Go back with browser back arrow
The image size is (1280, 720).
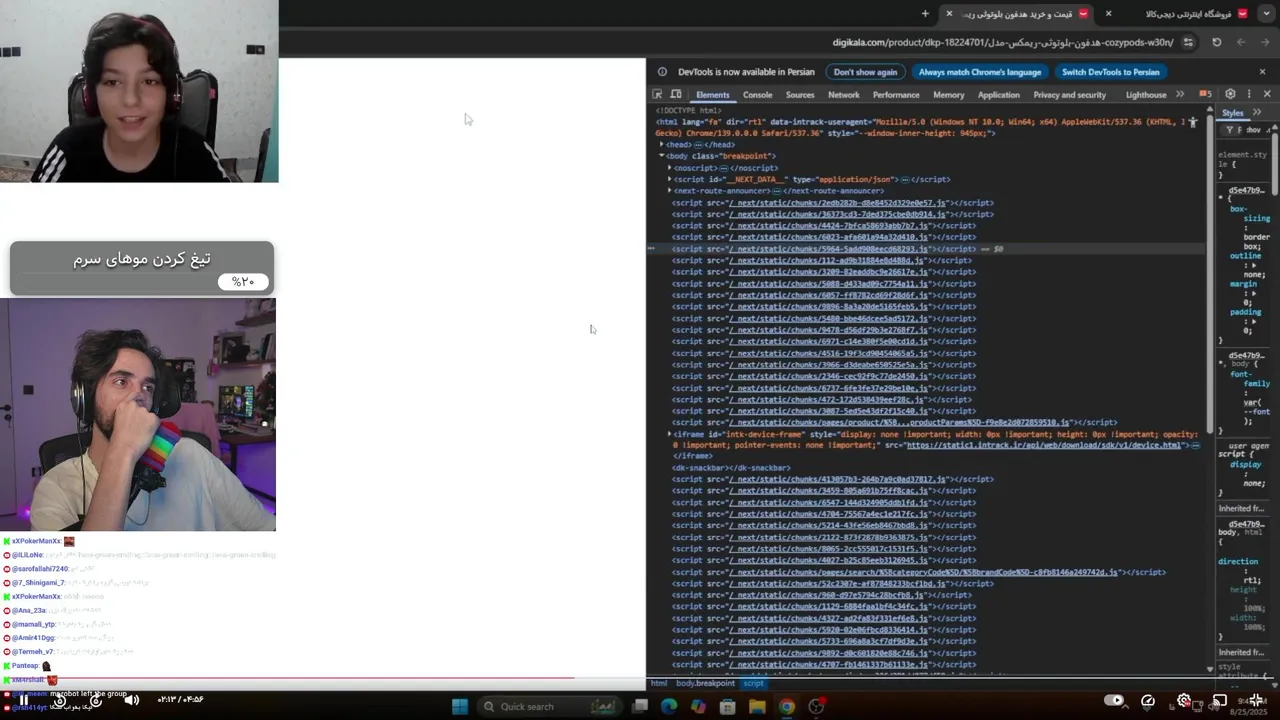(1264, 43)
